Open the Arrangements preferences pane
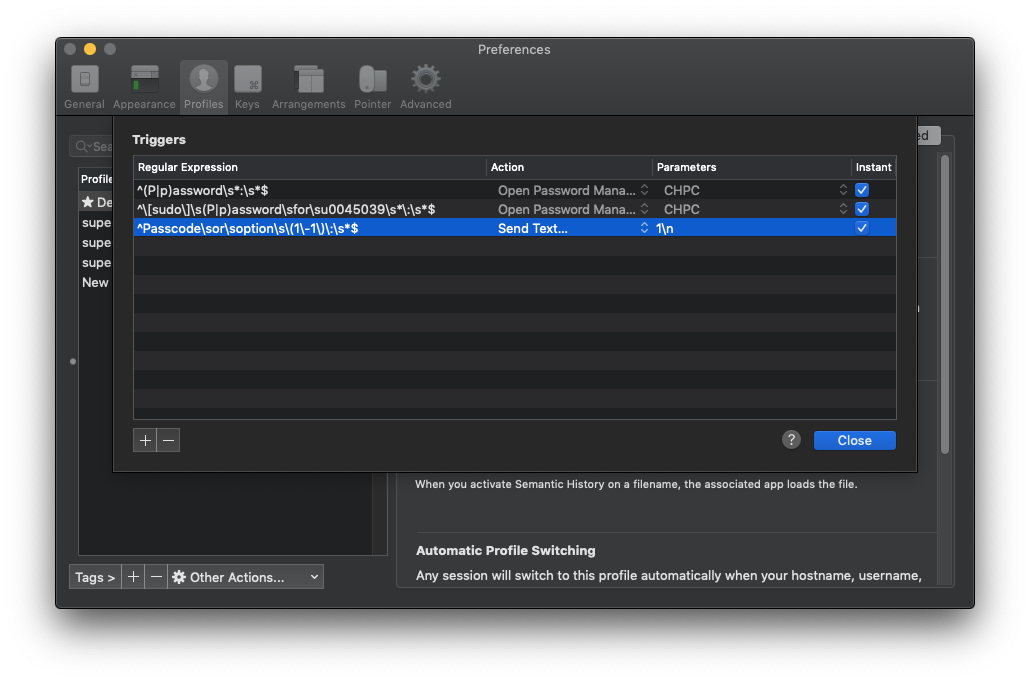 coord(308,87)
